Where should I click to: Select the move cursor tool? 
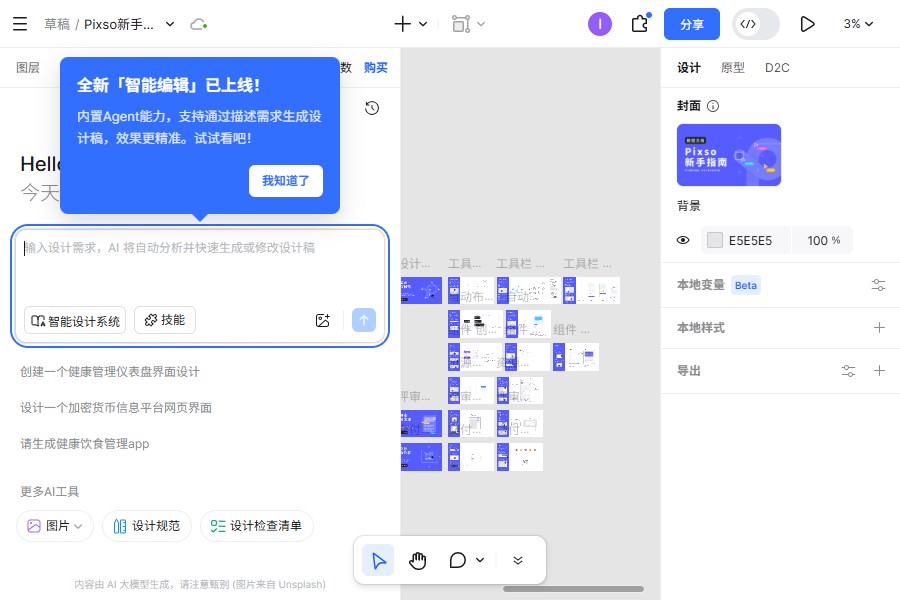(378, 560)
